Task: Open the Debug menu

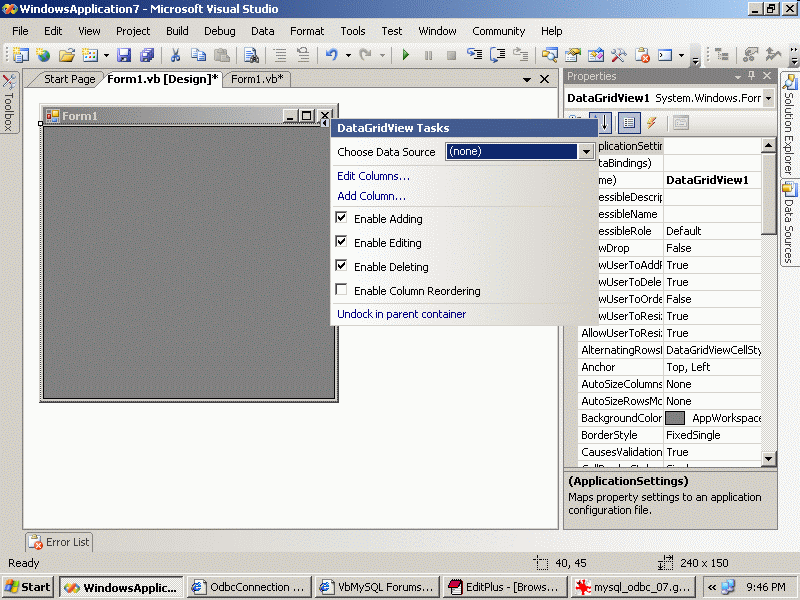Action: point(219,31)
